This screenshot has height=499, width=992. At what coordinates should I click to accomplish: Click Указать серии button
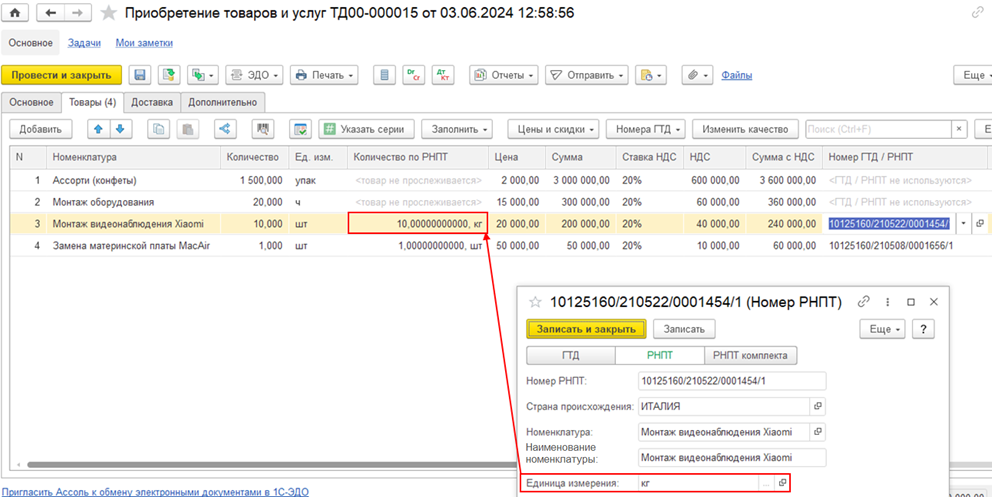366,129
